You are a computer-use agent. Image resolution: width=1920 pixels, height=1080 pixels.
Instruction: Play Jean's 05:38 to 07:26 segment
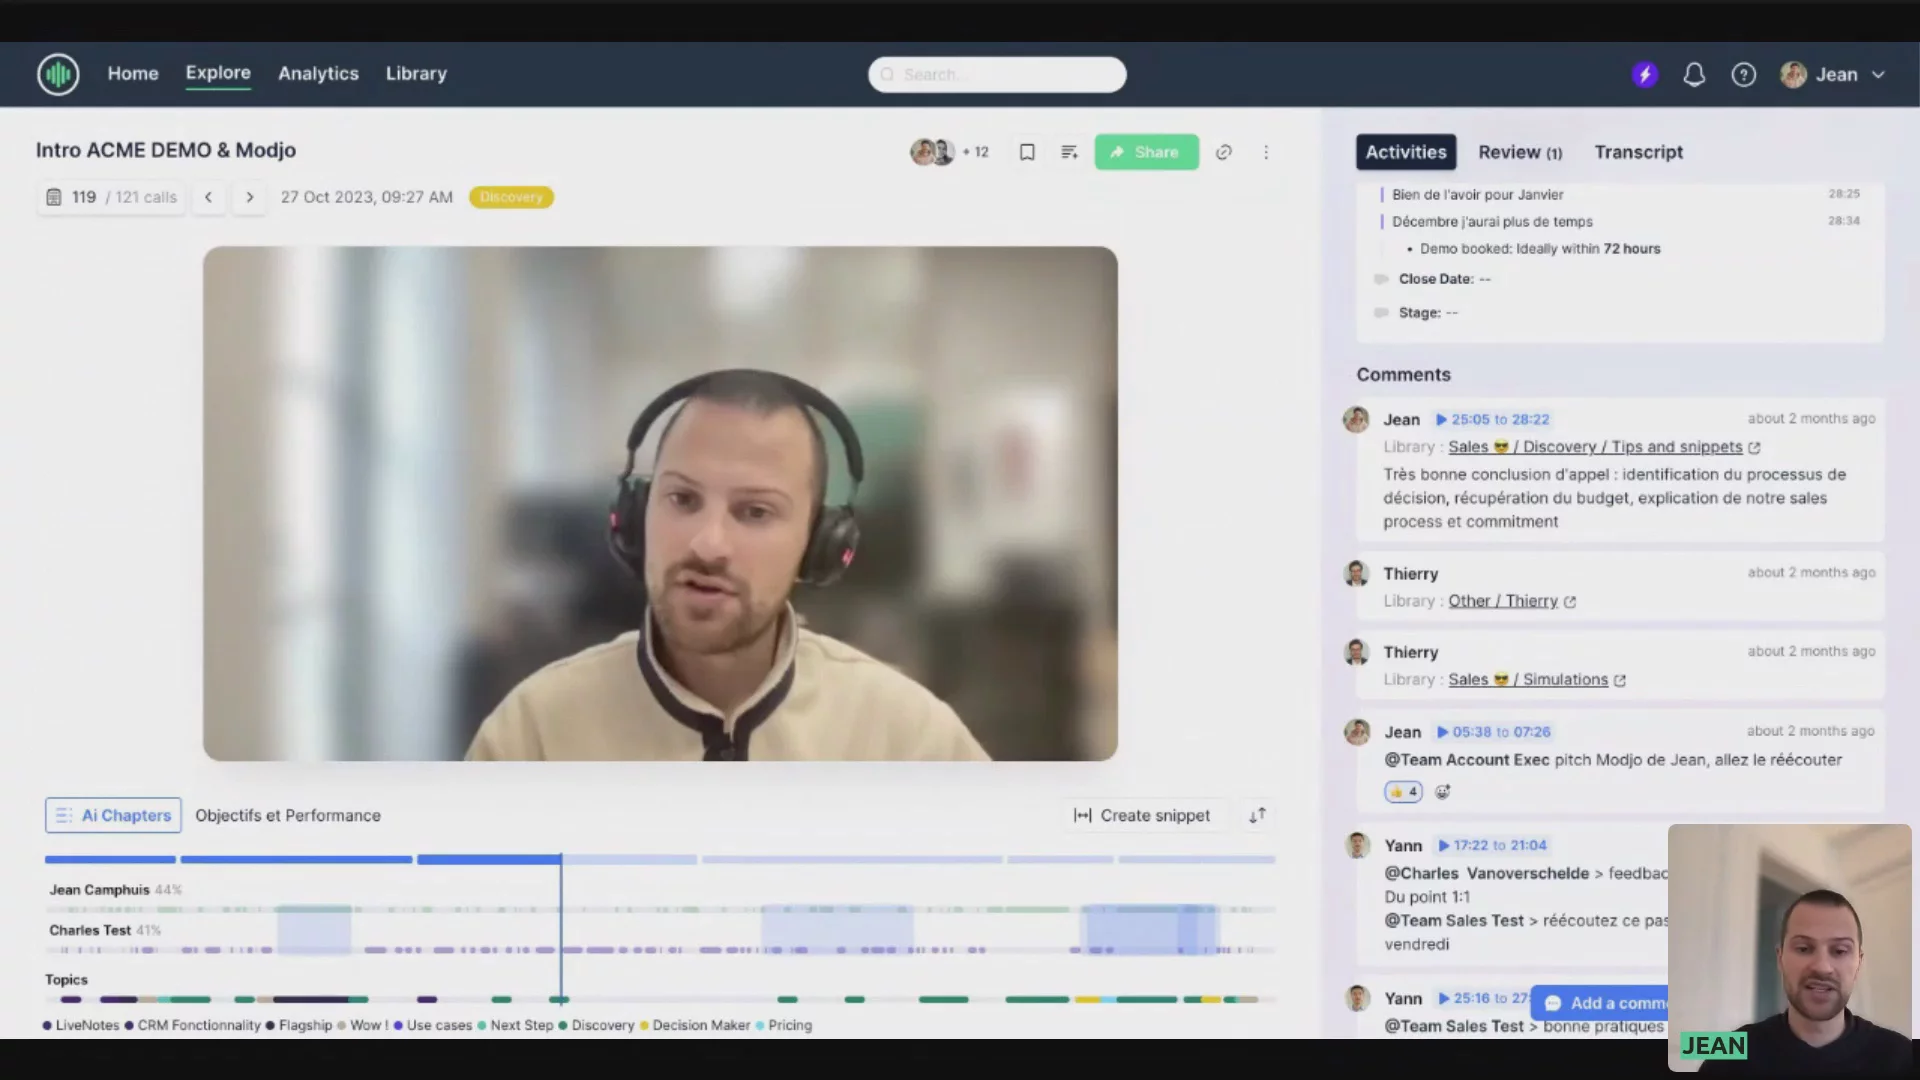coord(1493,732)
